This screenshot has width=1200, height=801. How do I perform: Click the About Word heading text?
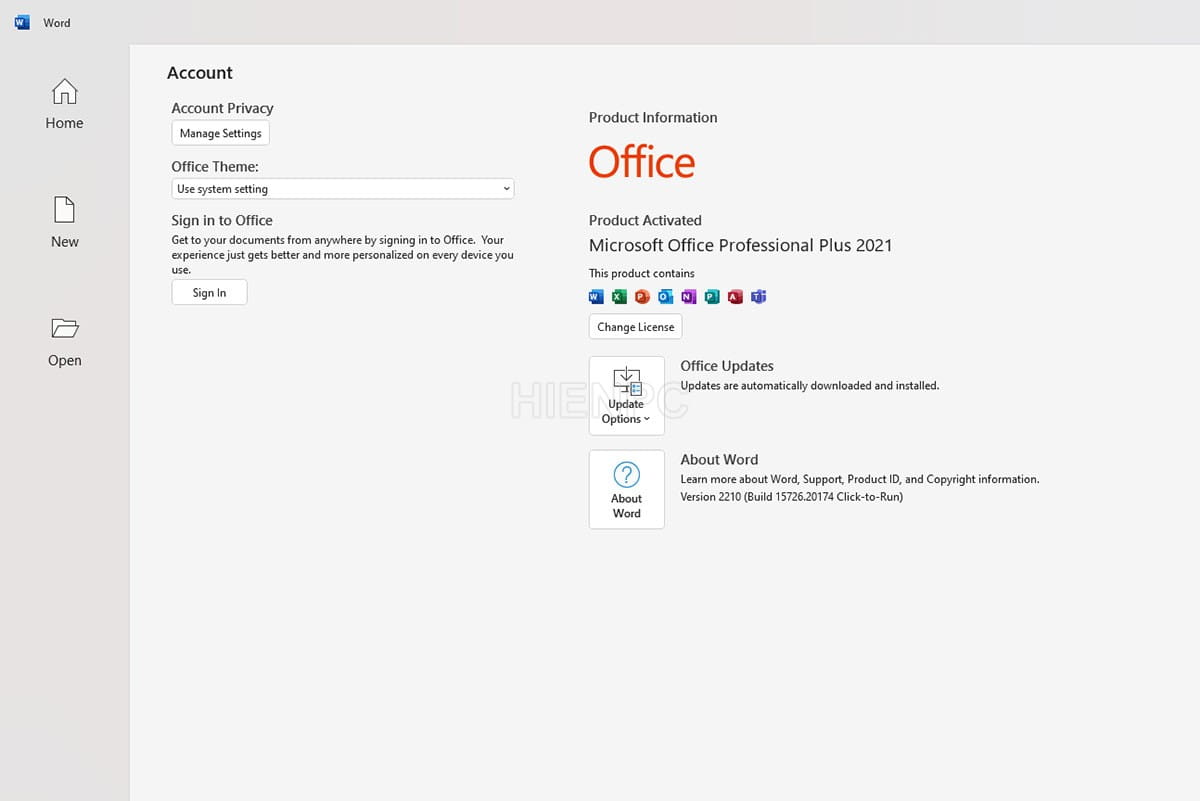719,460
